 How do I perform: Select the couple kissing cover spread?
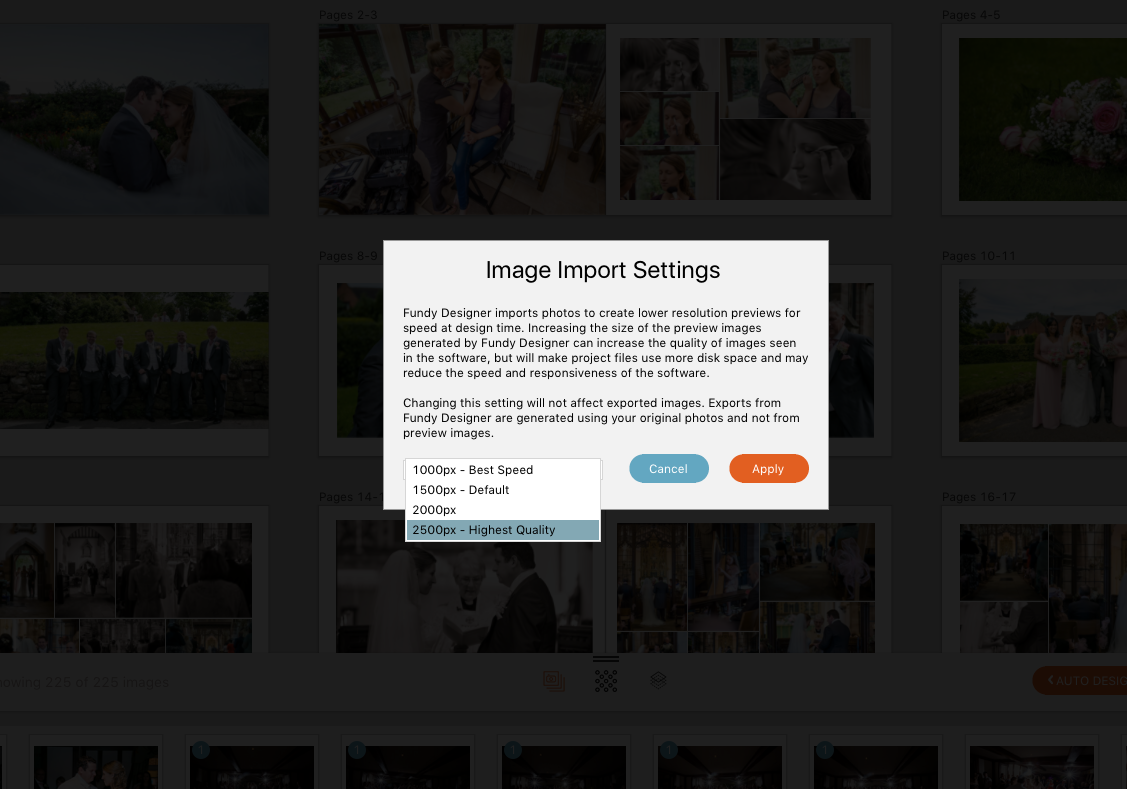coord(134,119)
